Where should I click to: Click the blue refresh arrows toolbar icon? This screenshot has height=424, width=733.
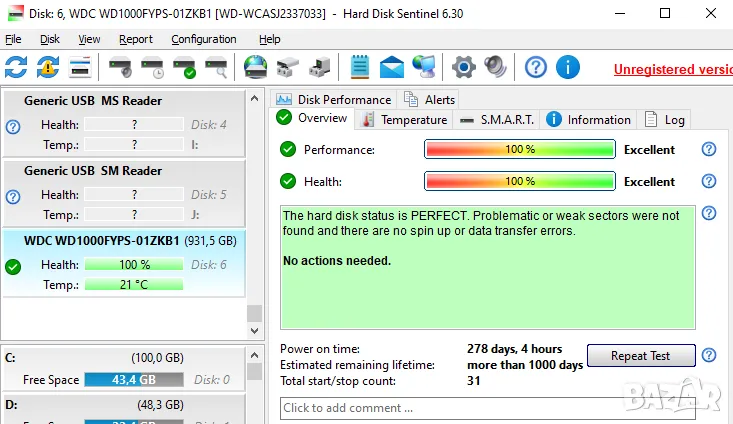pyautogui.click(x=16, y=67)
